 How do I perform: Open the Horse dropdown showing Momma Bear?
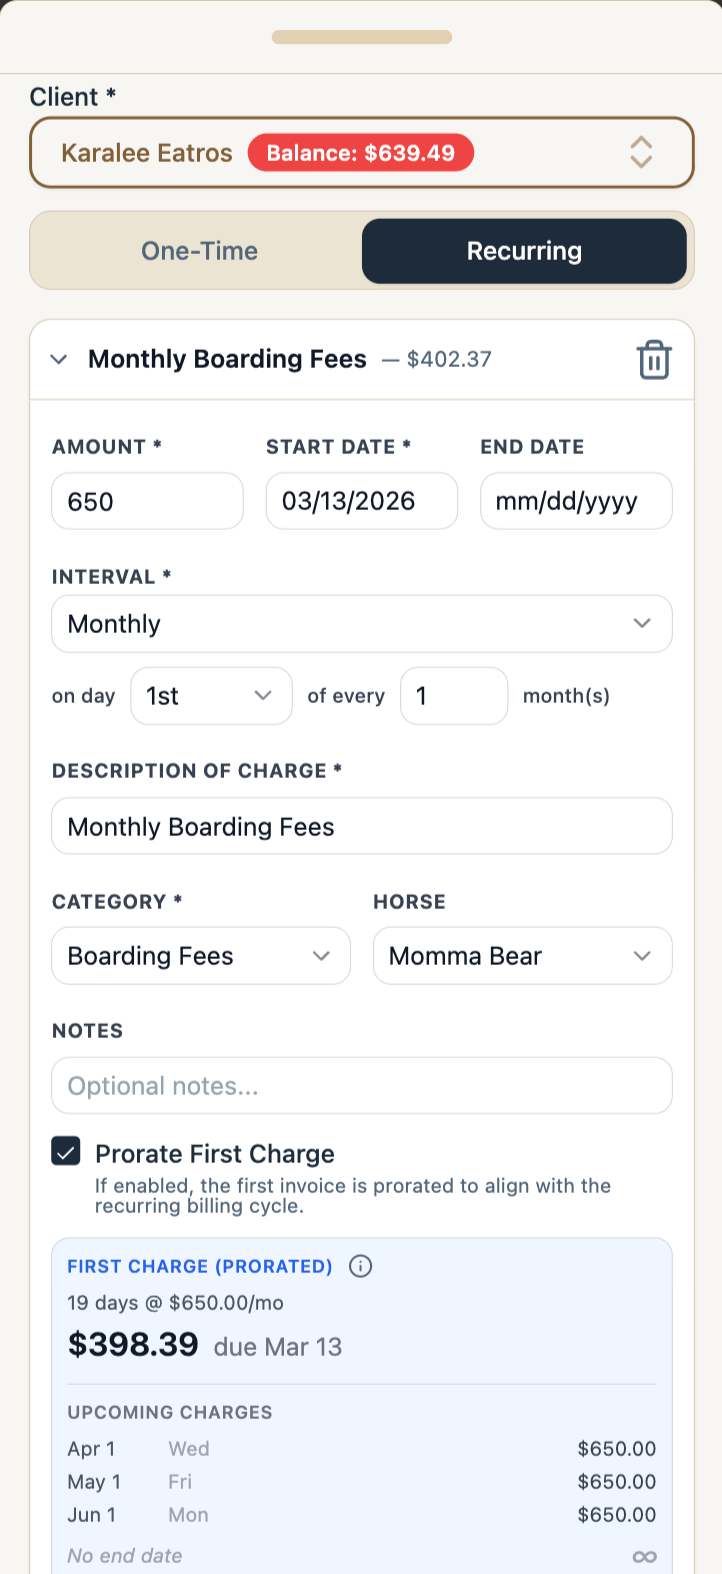click(x=522, y=955)
